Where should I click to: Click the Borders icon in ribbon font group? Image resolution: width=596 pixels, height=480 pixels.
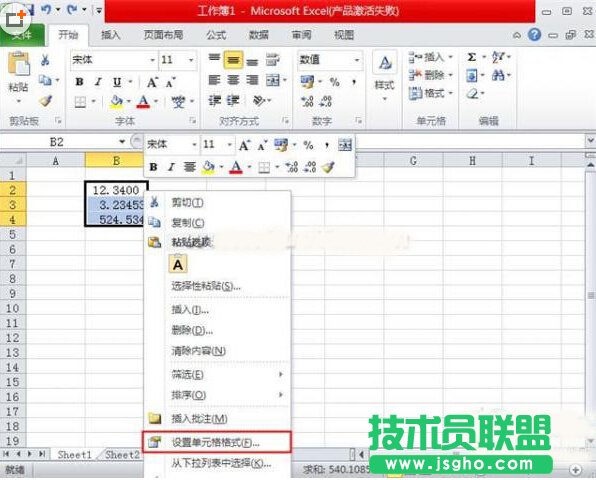pyautogui.click(x=80, y=102)
